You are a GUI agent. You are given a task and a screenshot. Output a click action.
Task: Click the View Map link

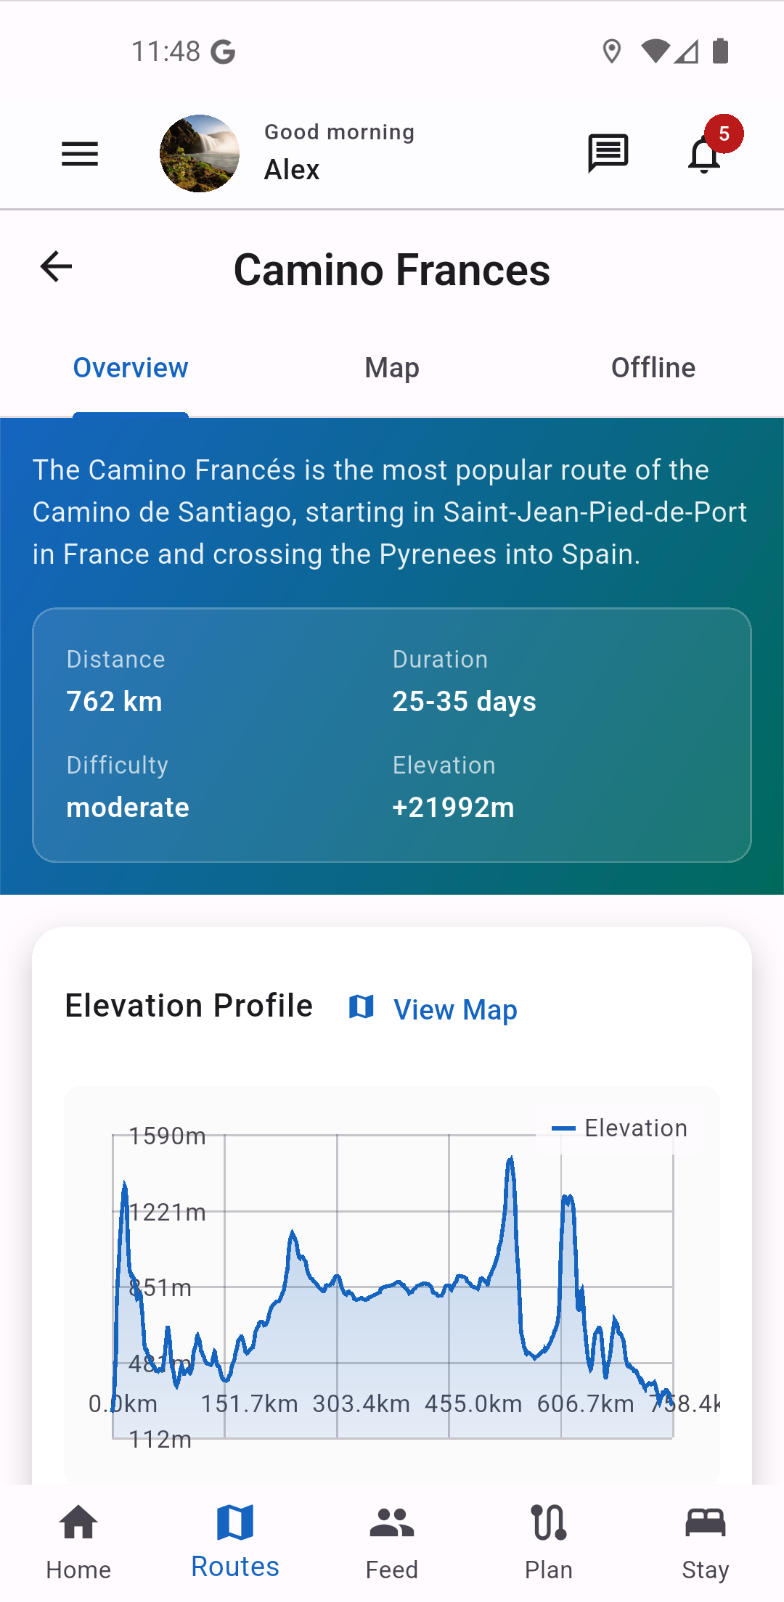[x=455, y=1010]
